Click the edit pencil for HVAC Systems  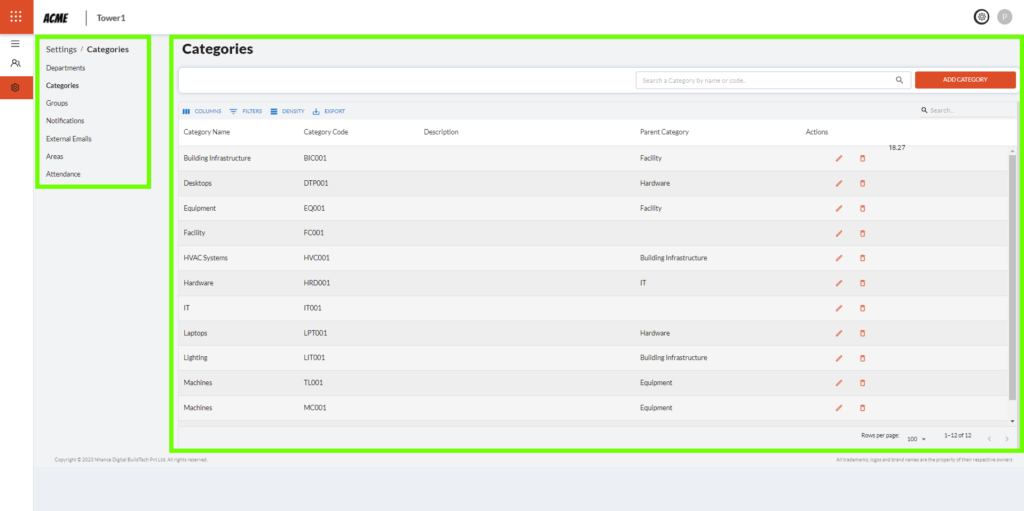(x=839, y=258)
